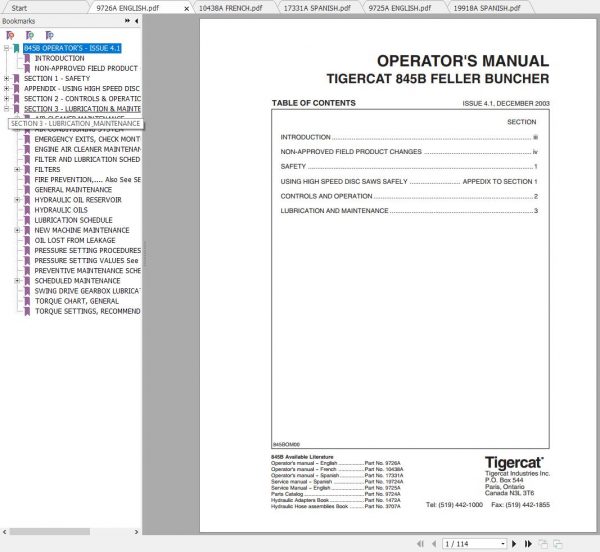Click the second bookmark toolbar icon
Image resolution: width=600 pixels, height=552 pixels.
(30, 36)
